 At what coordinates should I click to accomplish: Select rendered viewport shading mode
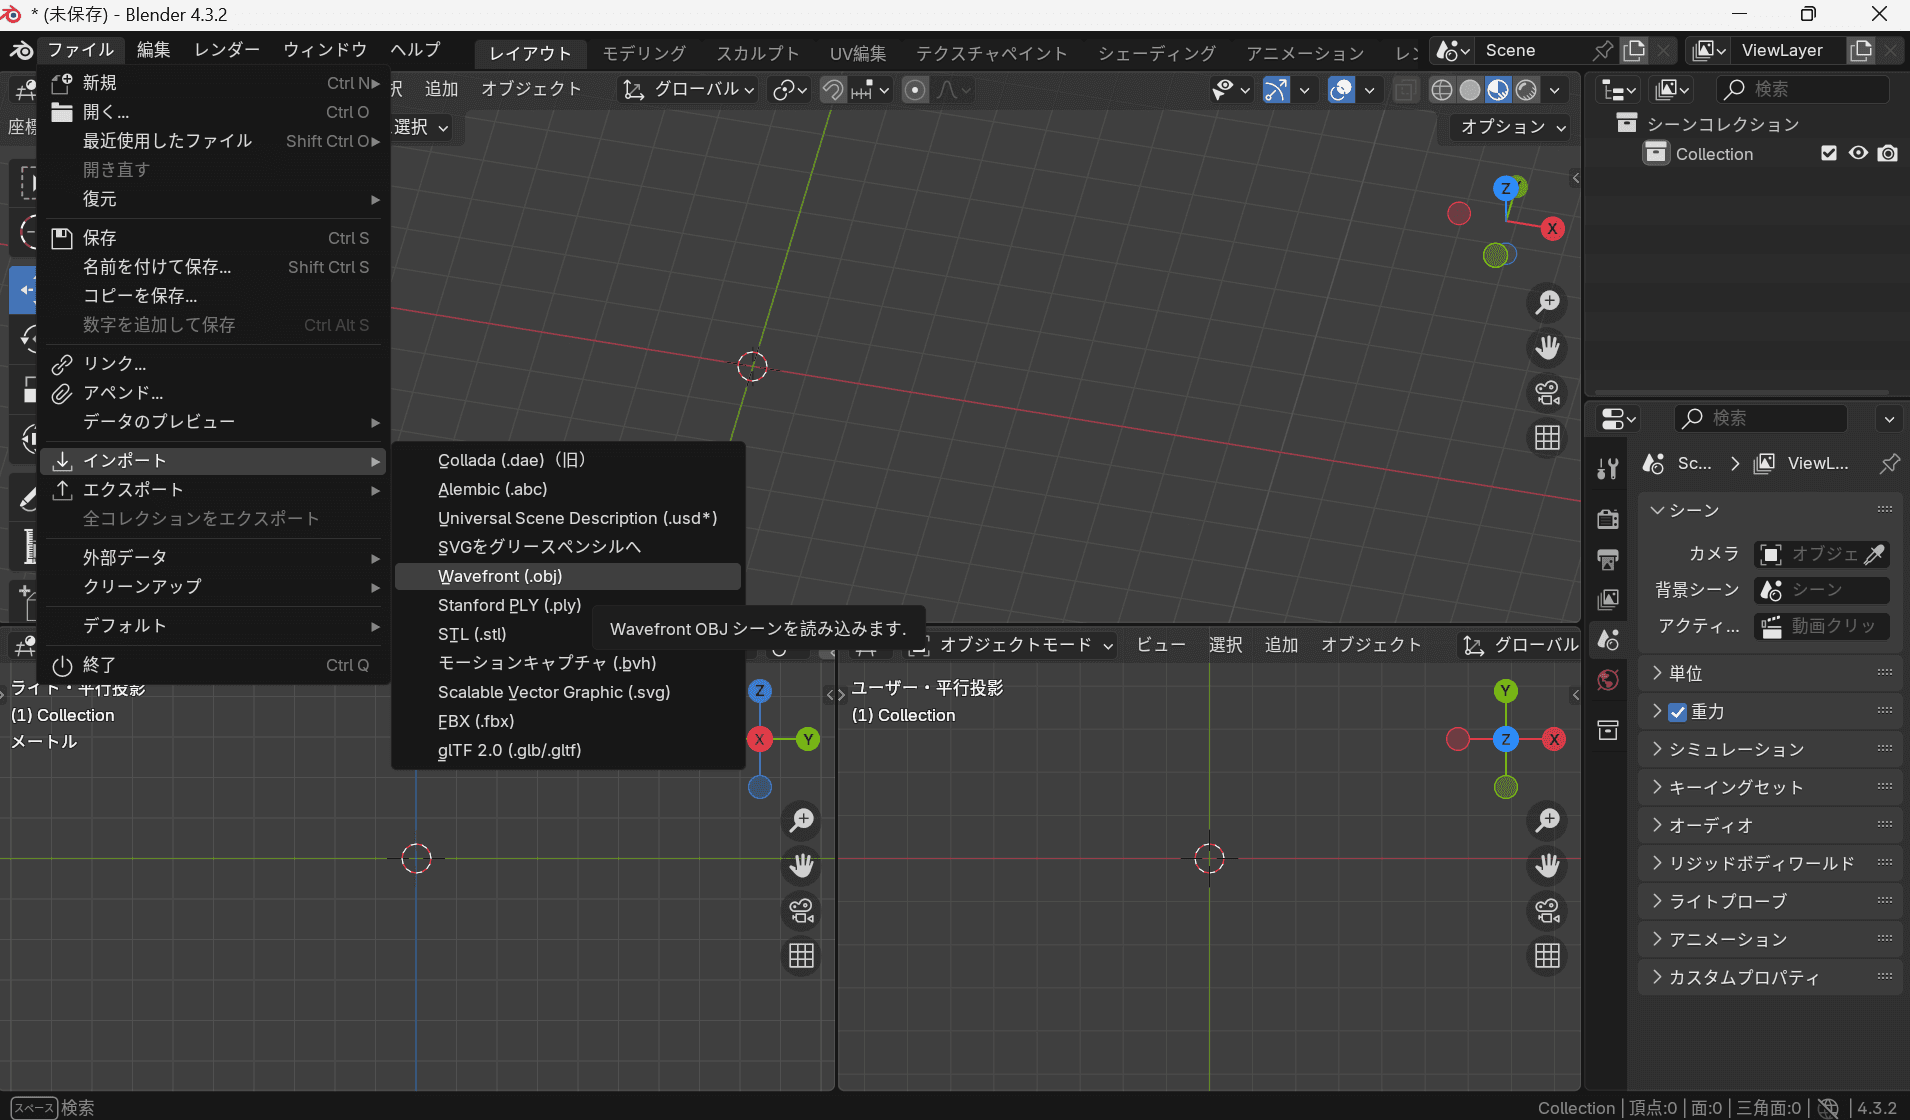click(1526, 90)
